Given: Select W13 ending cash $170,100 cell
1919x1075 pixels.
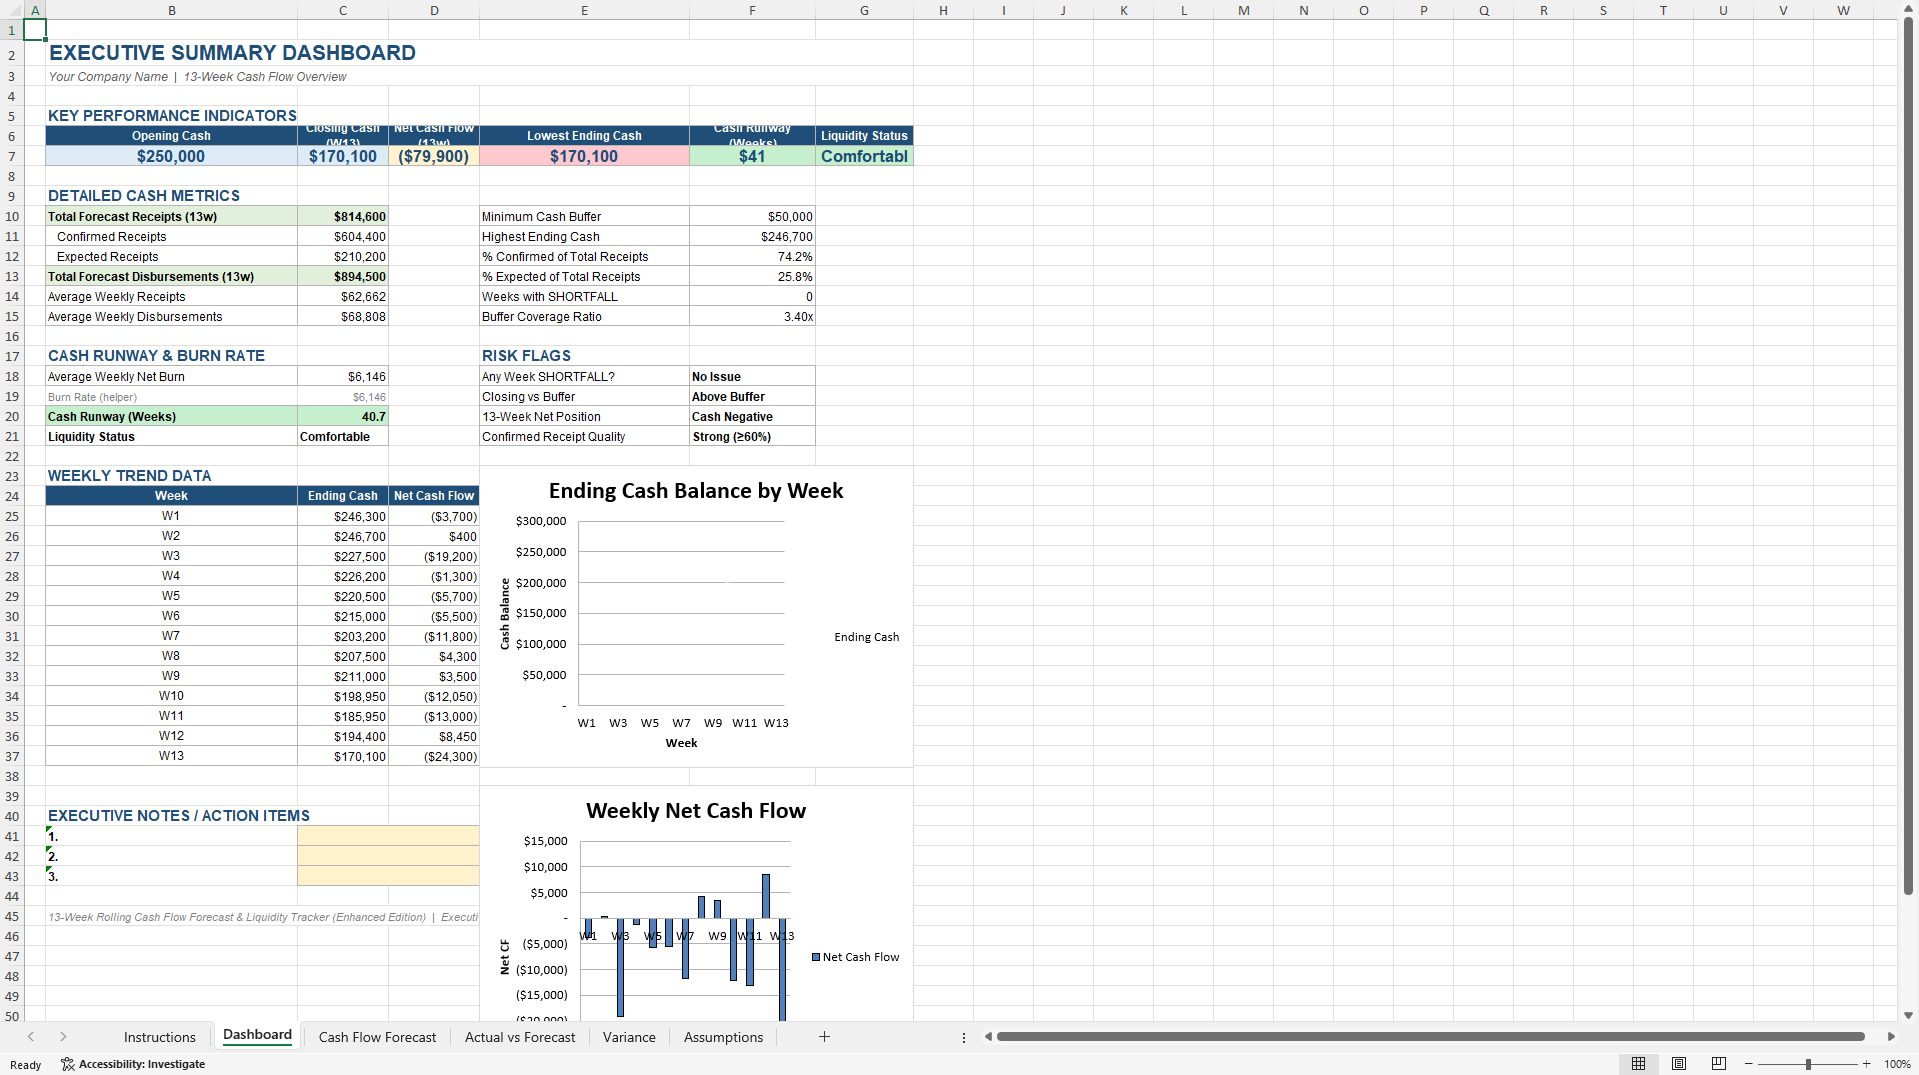Looking at the screenshot, I should [x=343, y=756].
